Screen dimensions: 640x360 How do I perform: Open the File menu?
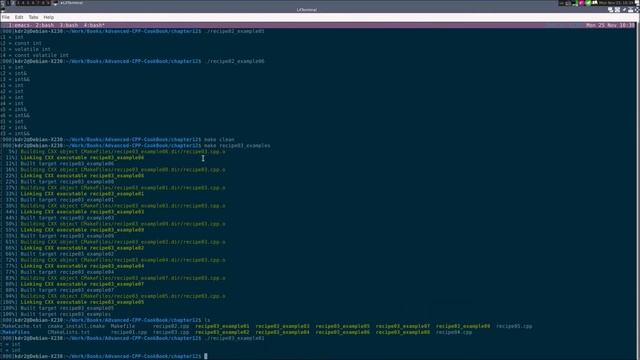pos(6,17)
